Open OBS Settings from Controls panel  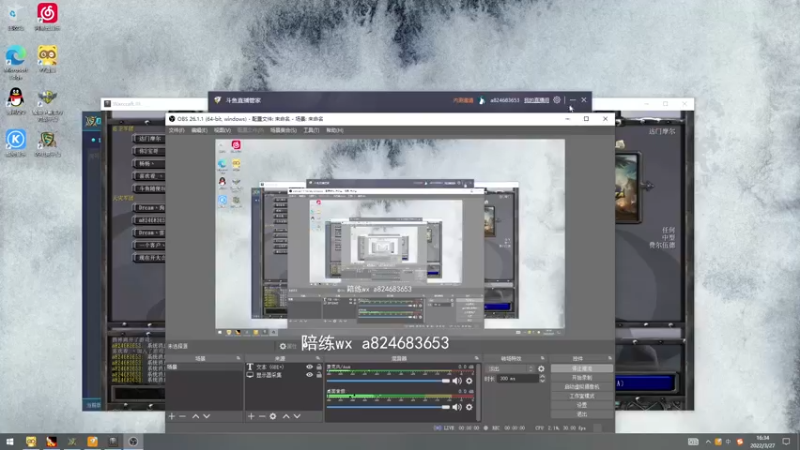(582, 405)
